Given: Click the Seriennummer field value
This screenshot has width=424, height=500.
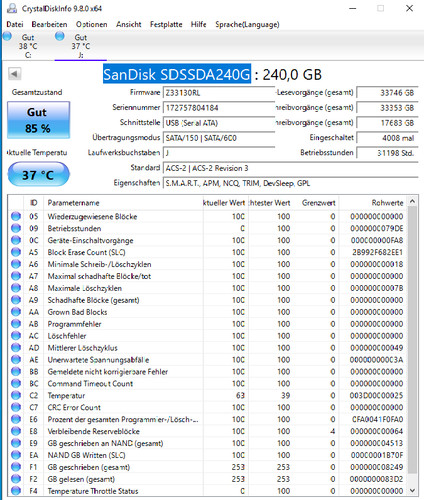Looking at the screenshot, I should [x=219, y=108].
